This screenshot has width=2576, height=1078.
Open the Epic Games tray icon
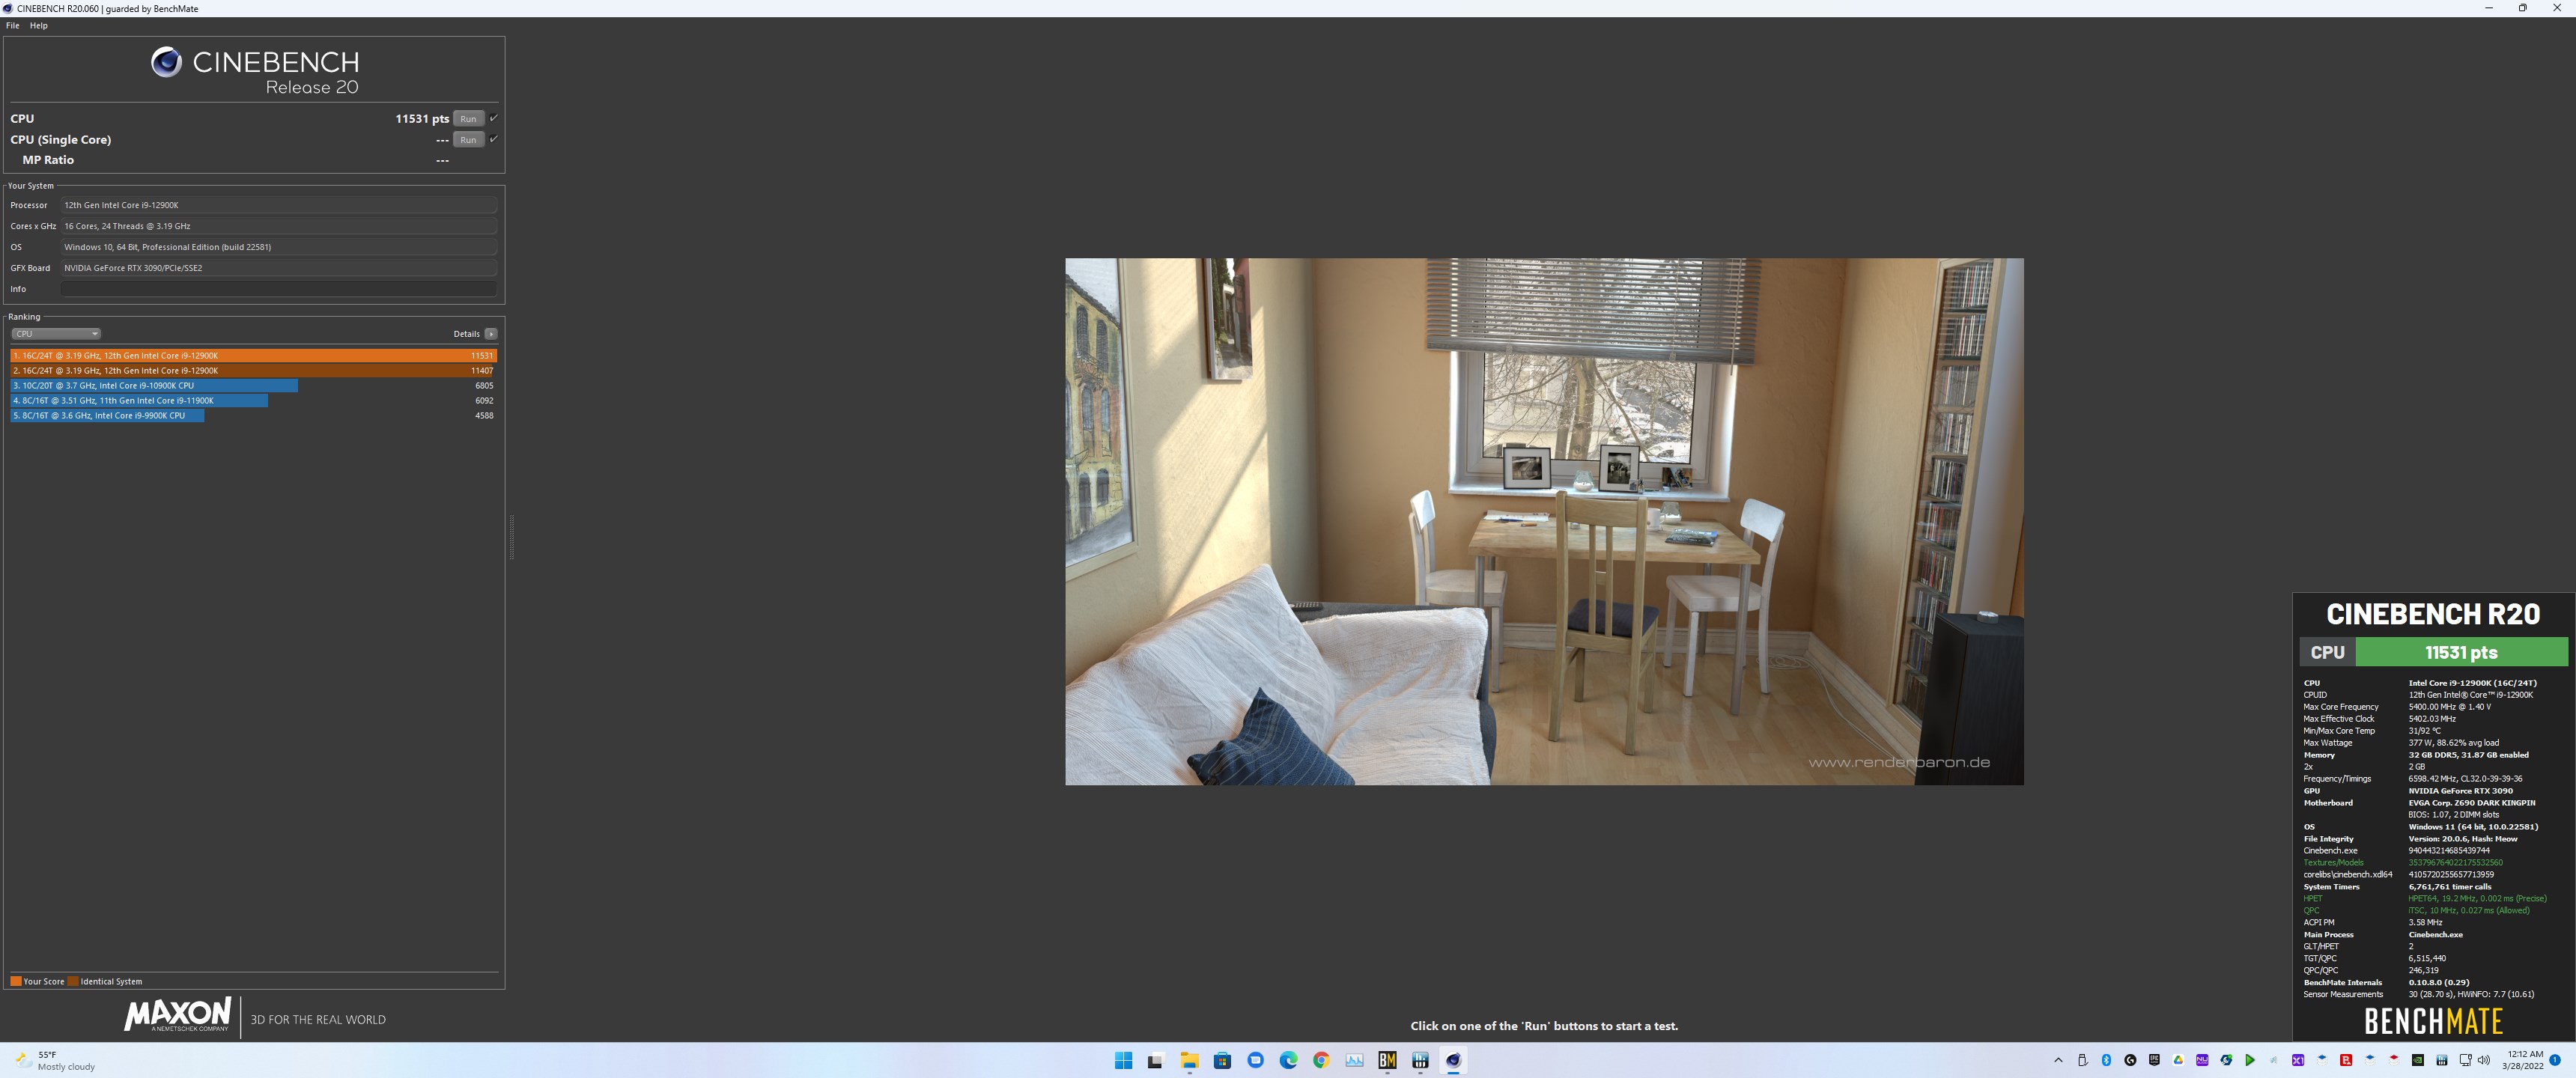pos(2154,1061)
